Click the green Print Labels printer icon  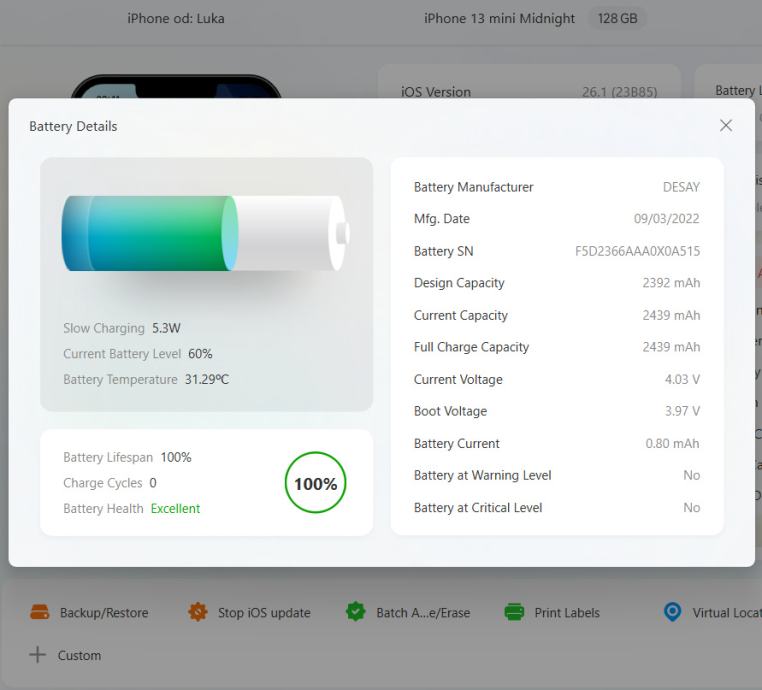pyautogui.click(x=514, y=612)
